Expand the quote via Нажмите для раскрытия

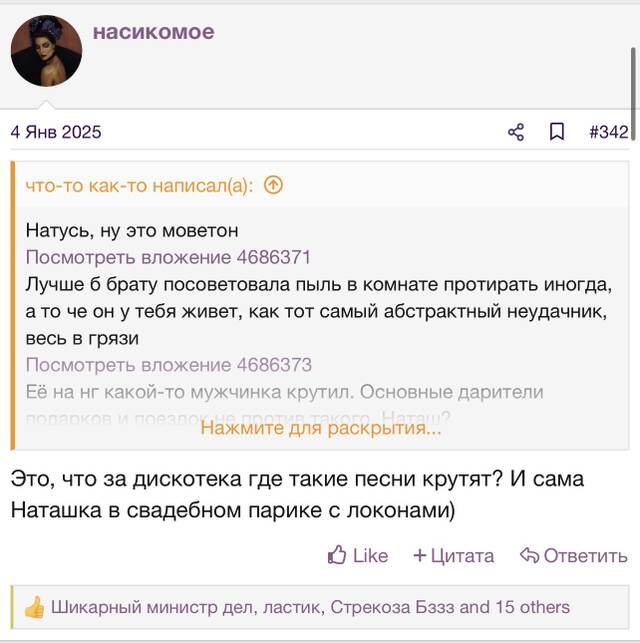321,428
